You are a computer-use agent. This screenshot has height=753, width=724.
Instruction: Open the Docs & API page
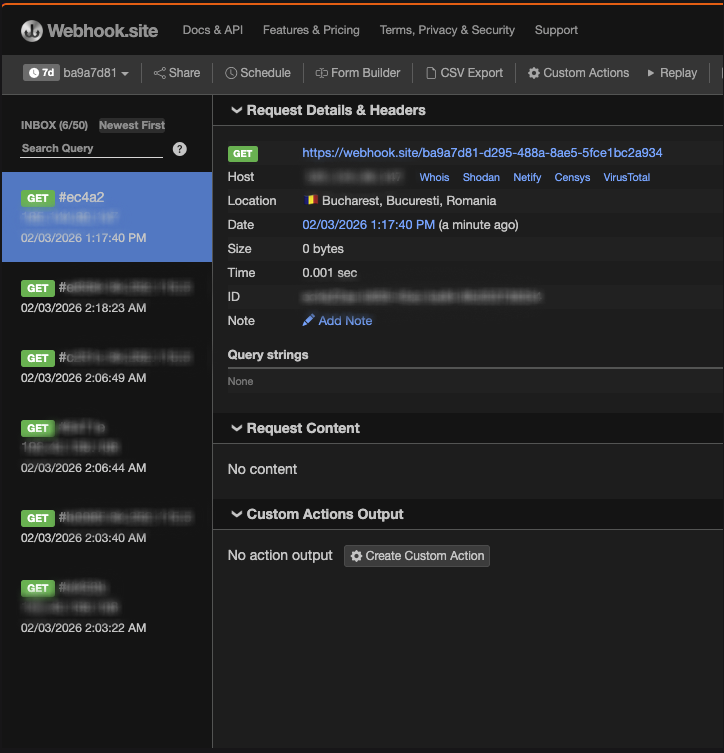[x=213, y=30]
